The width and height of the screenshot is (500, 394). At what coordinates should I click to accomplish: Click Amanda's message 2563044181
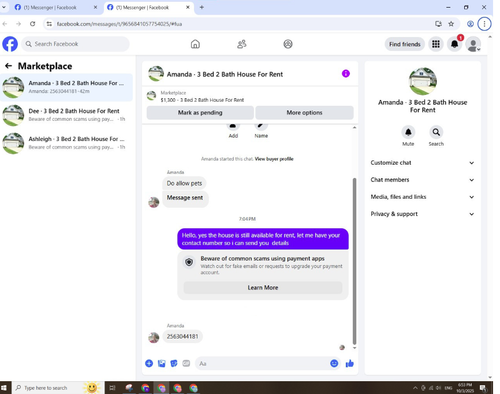coord(182,336)
